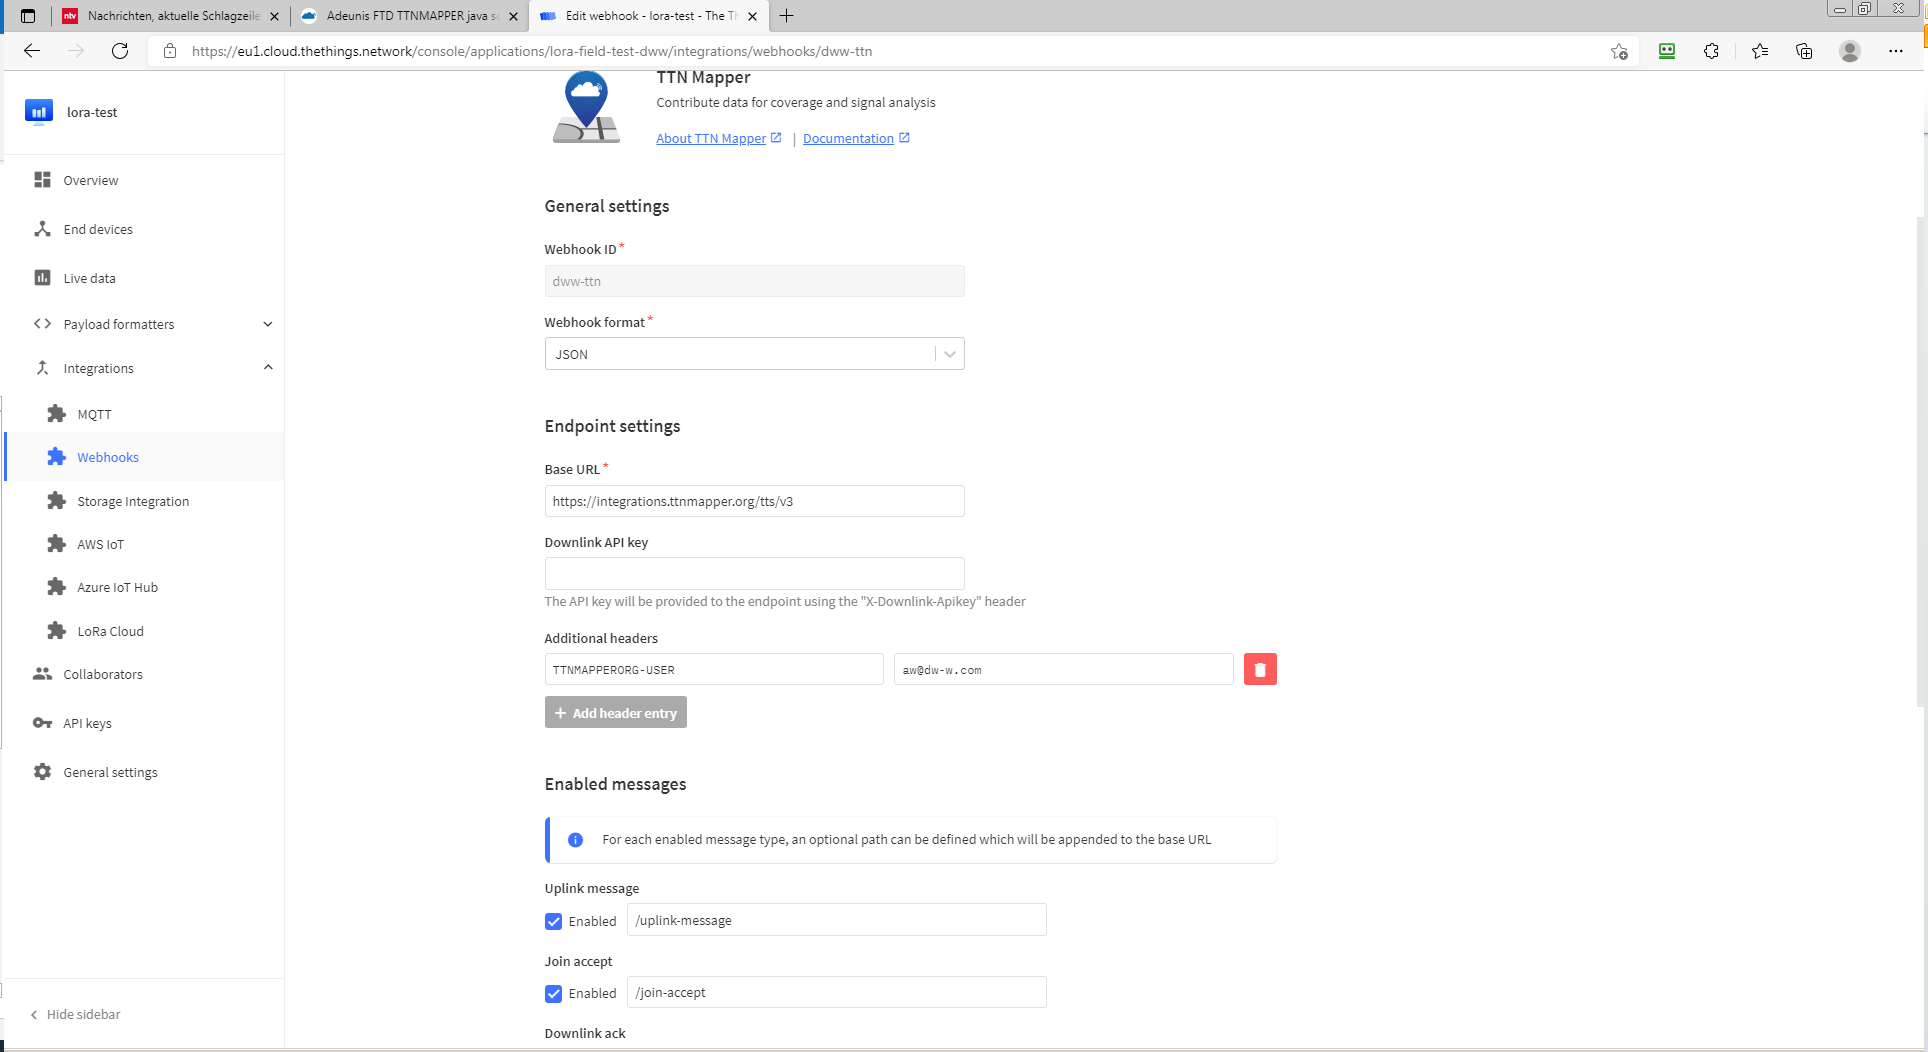This screenshot has height=1052, width=1928.
Task: Switch to Nachrichten news tab
Action: [171, 16]
